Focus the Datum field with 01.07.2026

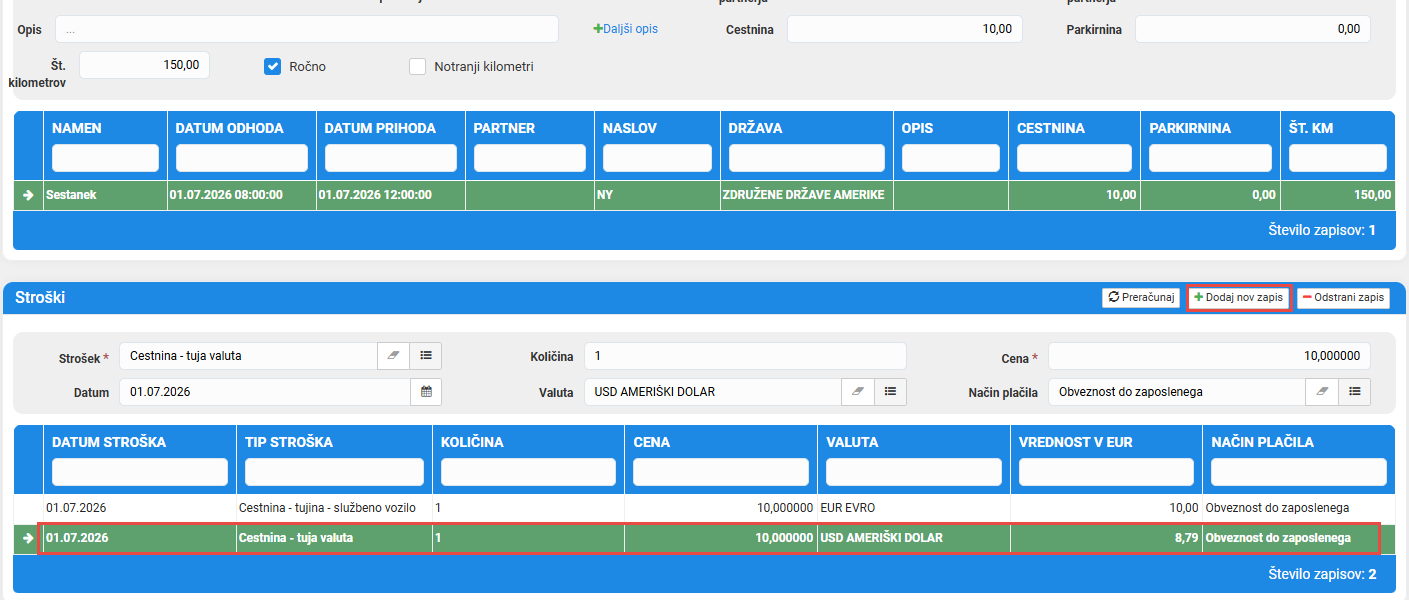[x=265, y=392]
